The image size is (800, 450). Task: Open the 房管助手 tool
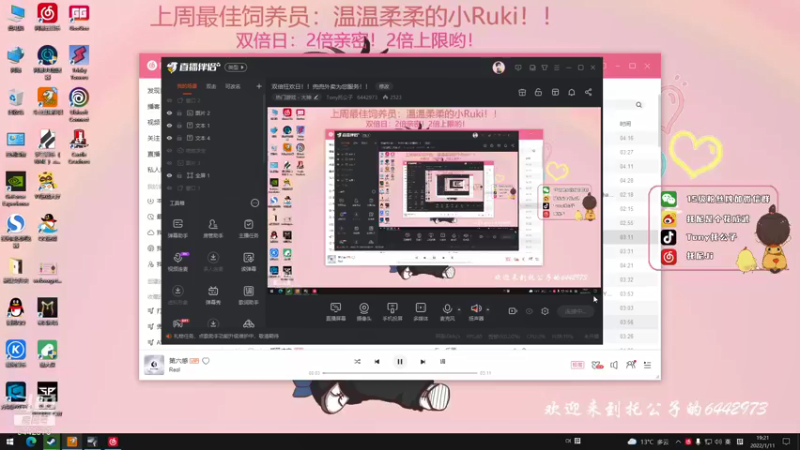point(213,228)
